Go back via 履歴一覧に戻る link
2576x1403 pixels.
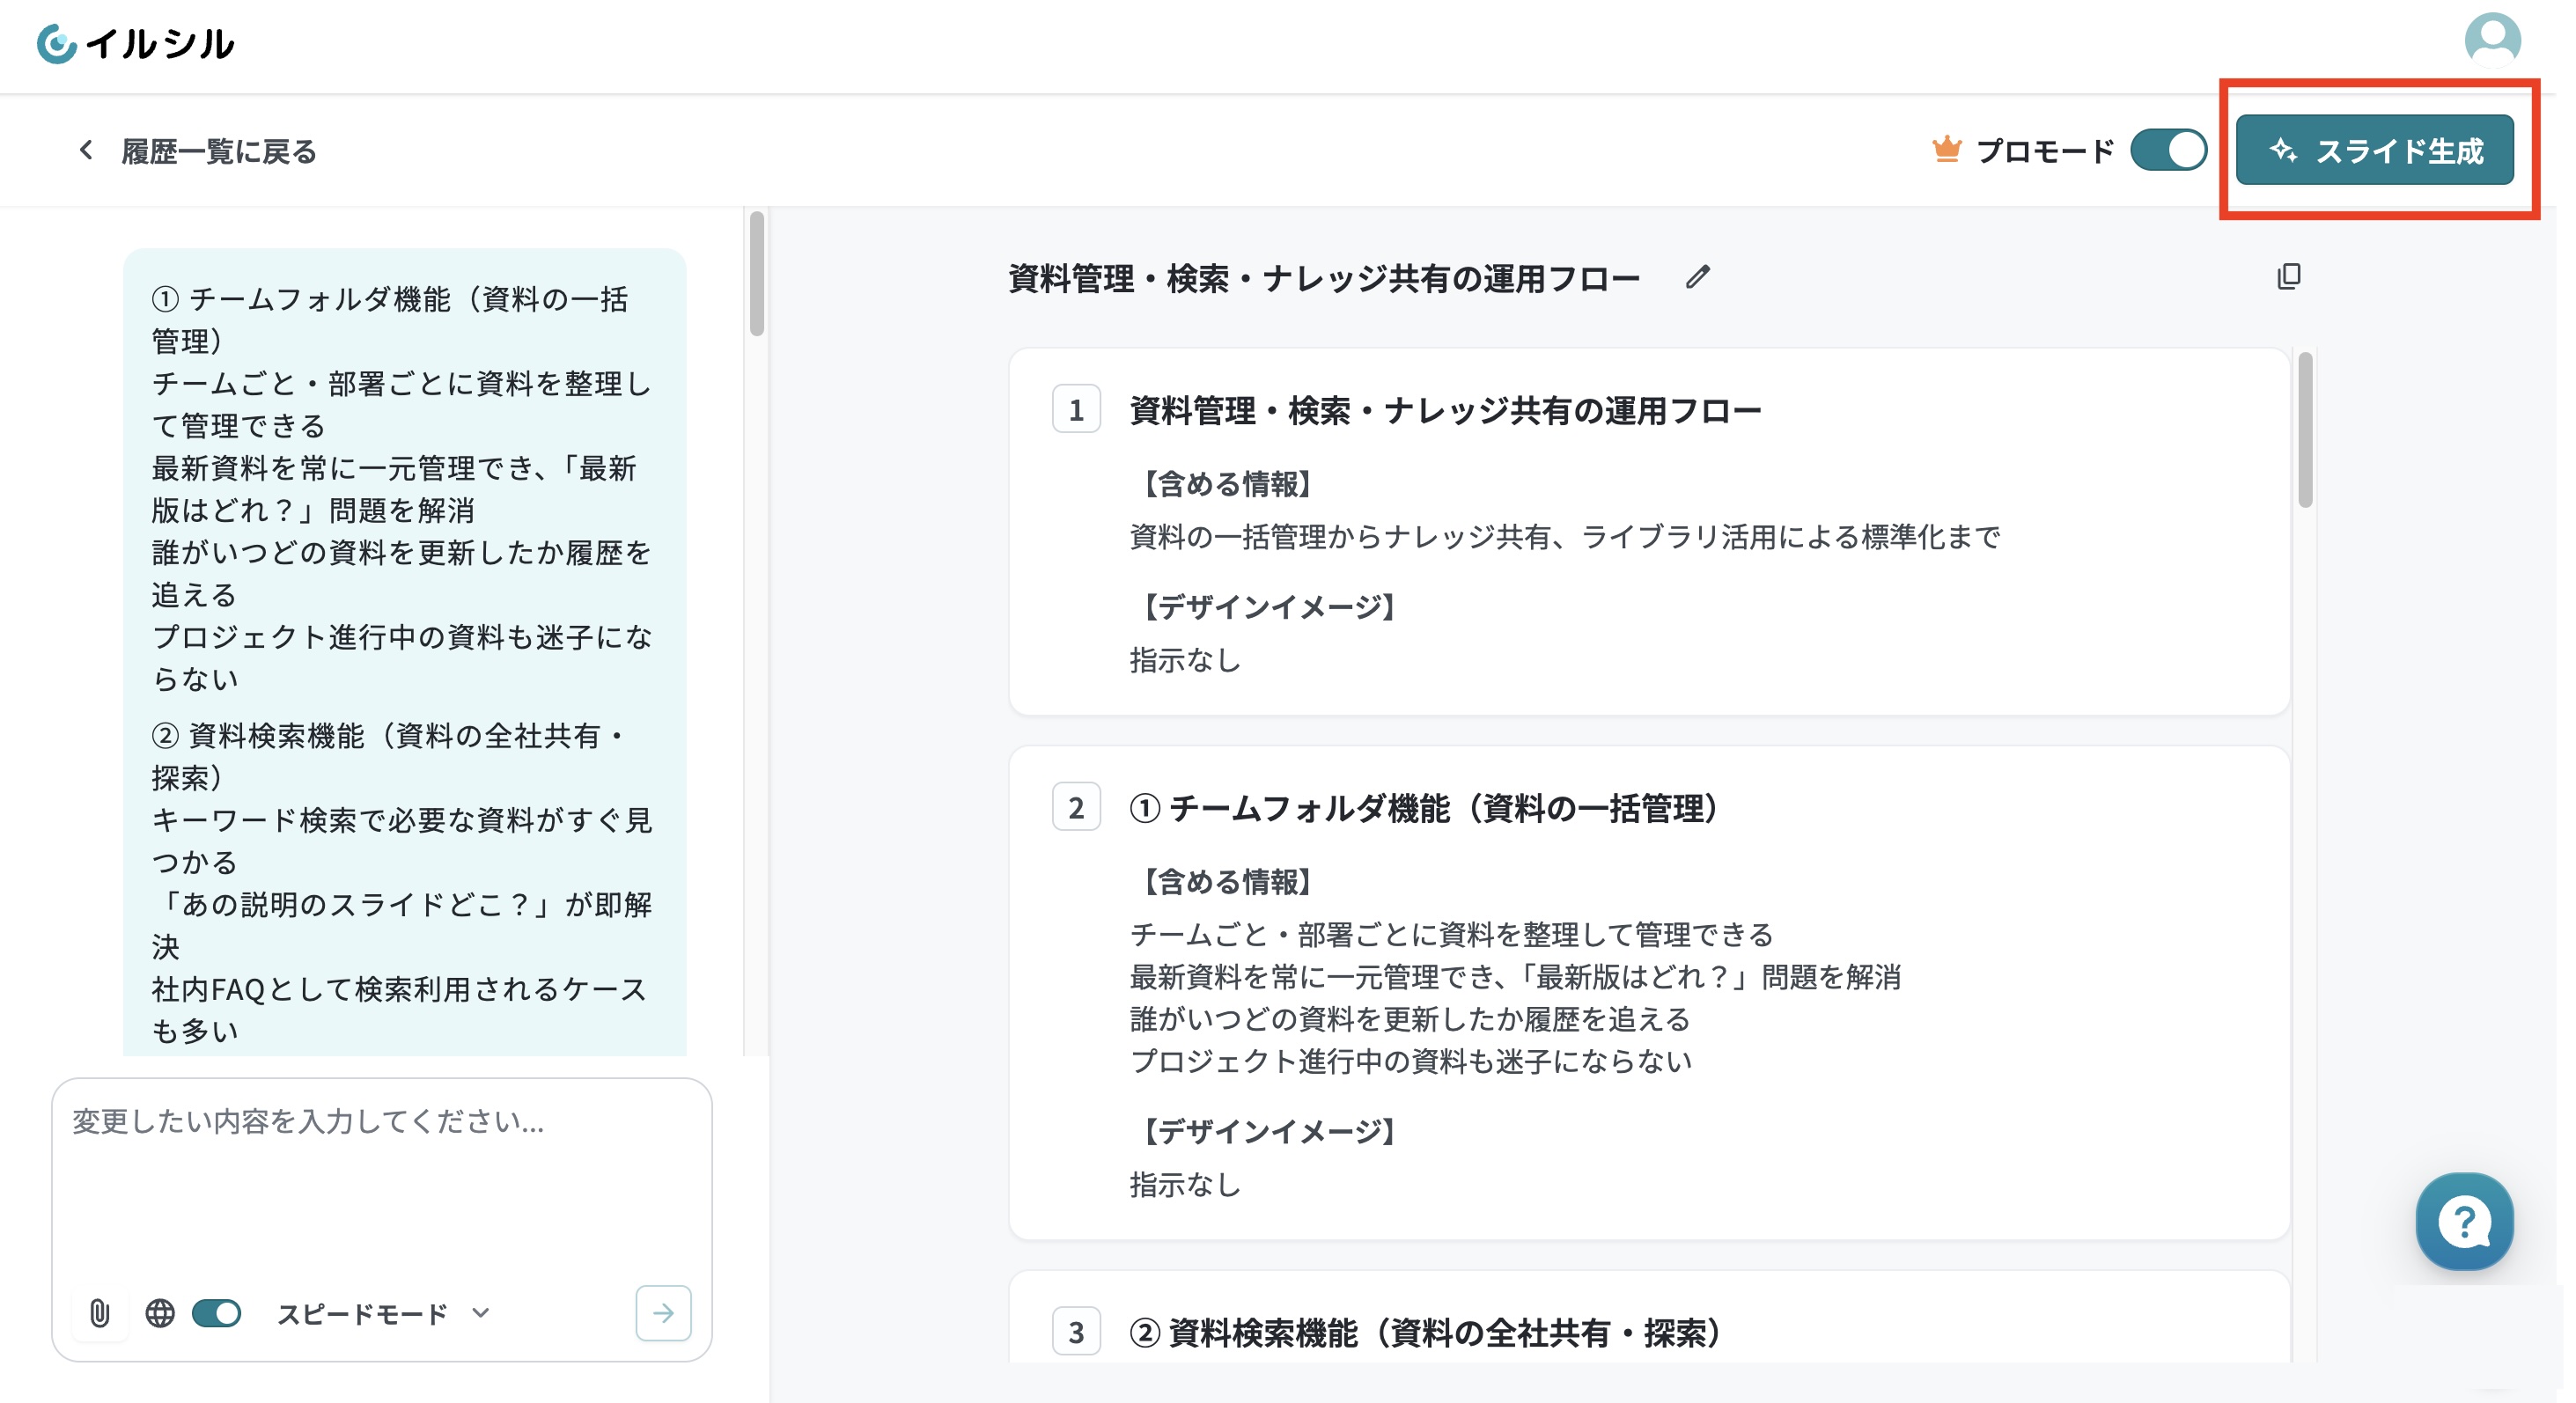pos(218,151)
